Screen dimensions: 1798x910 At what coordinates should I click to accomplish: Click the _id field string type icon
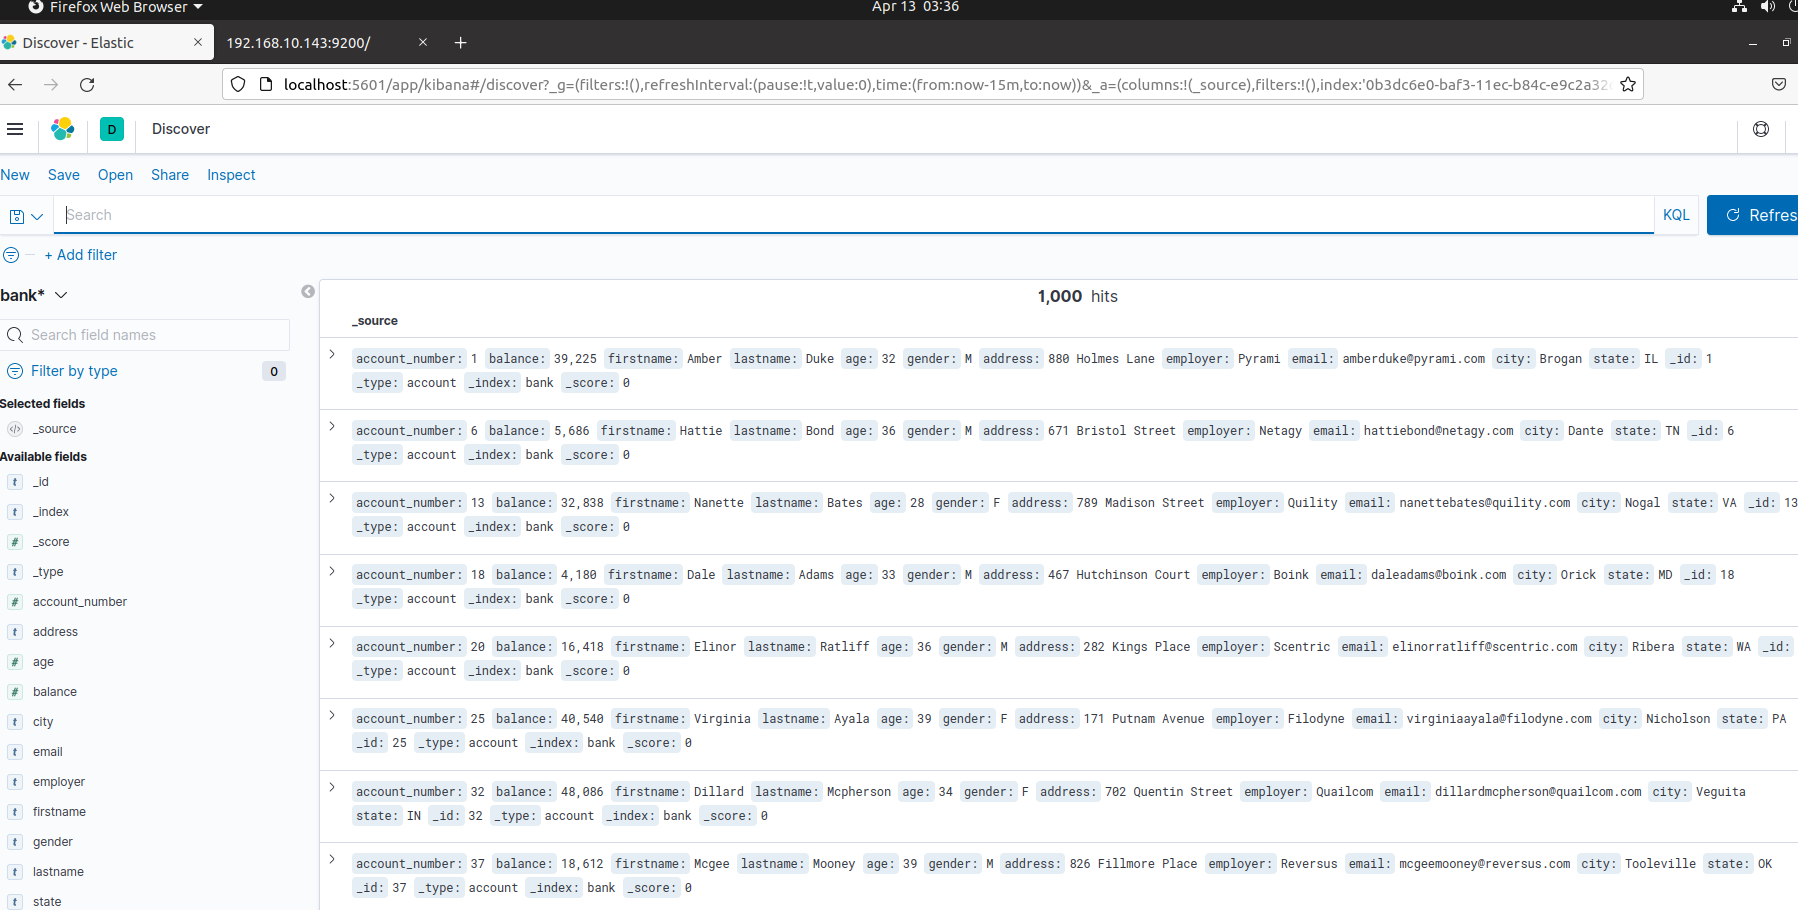click(15, 482)
